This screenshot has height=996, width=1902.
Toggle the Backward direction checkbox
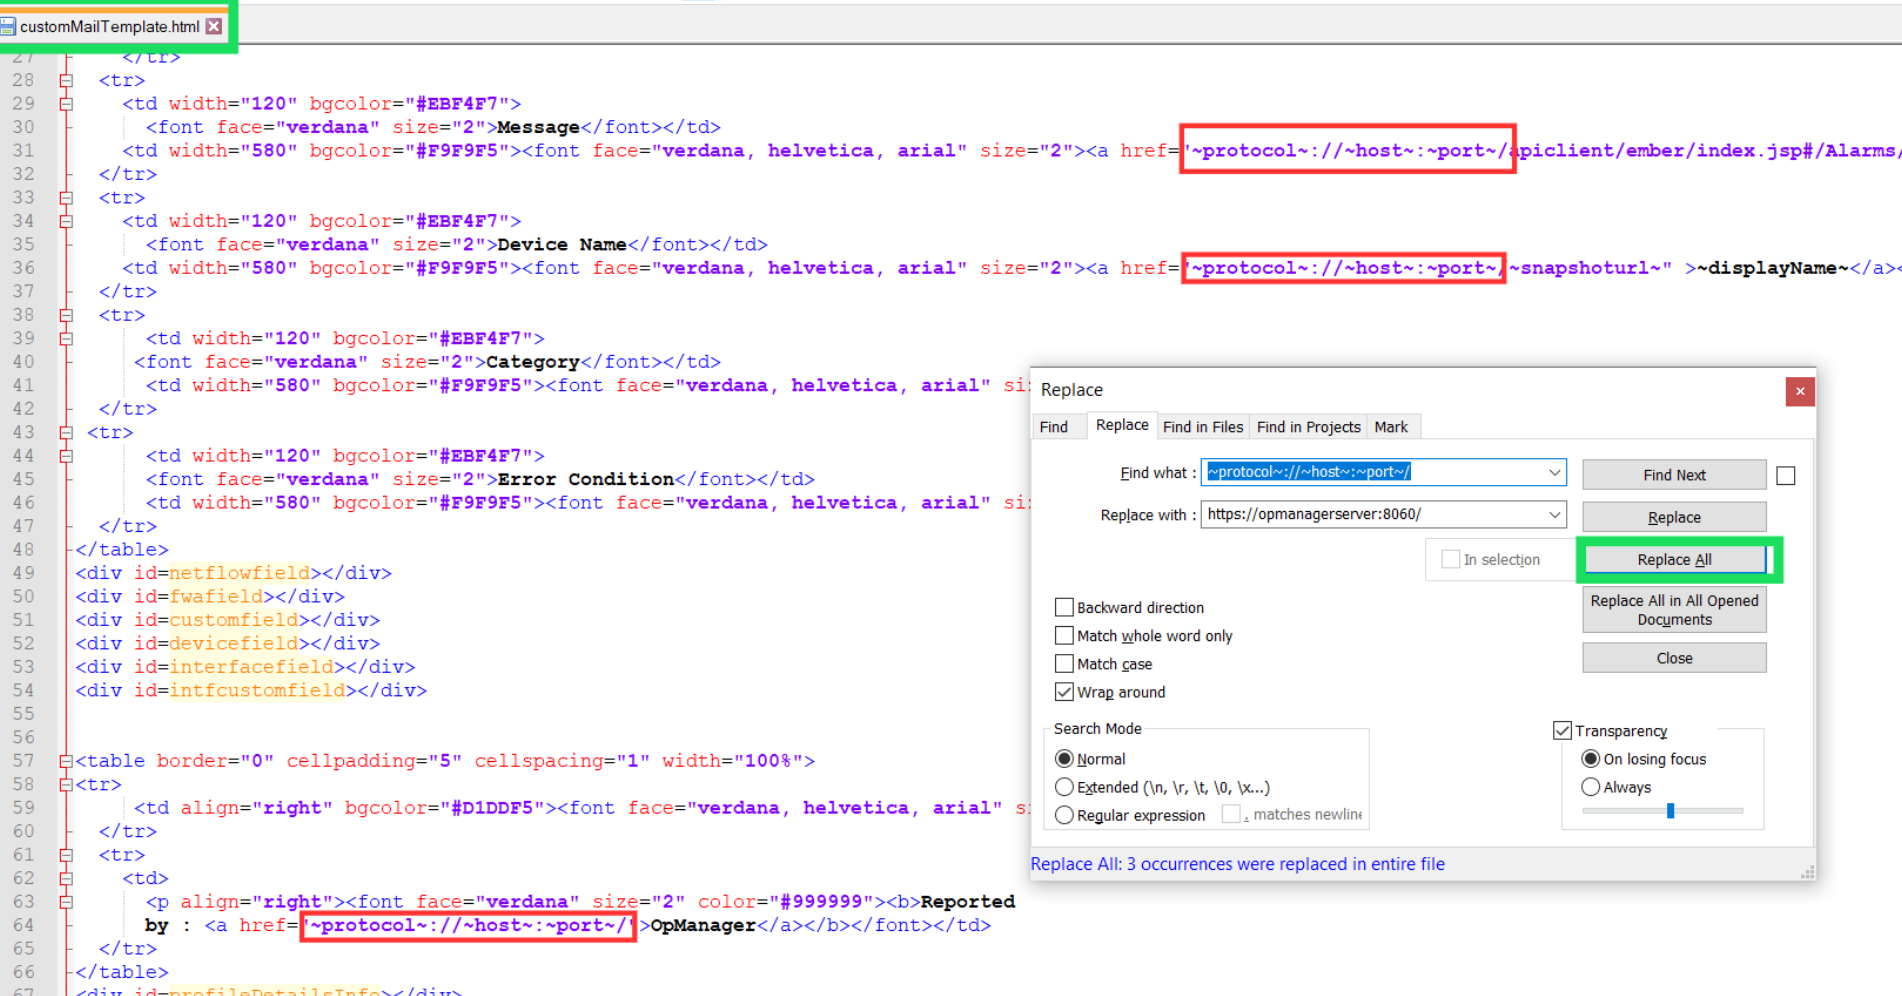click(x=1064, y=607)
